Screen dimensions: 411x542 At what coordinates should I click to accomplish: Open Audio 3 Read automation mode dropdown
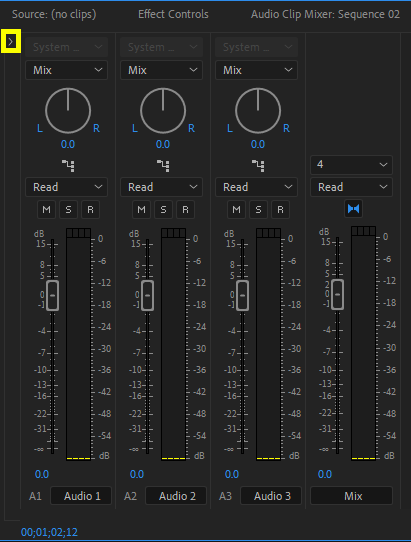[x=256, y=187]
